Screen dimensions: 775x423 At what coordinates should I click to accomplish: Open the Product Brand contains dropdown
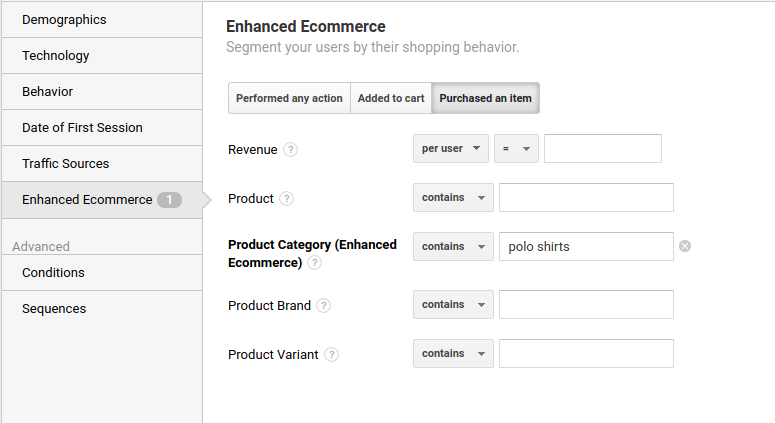click(453, 305)
